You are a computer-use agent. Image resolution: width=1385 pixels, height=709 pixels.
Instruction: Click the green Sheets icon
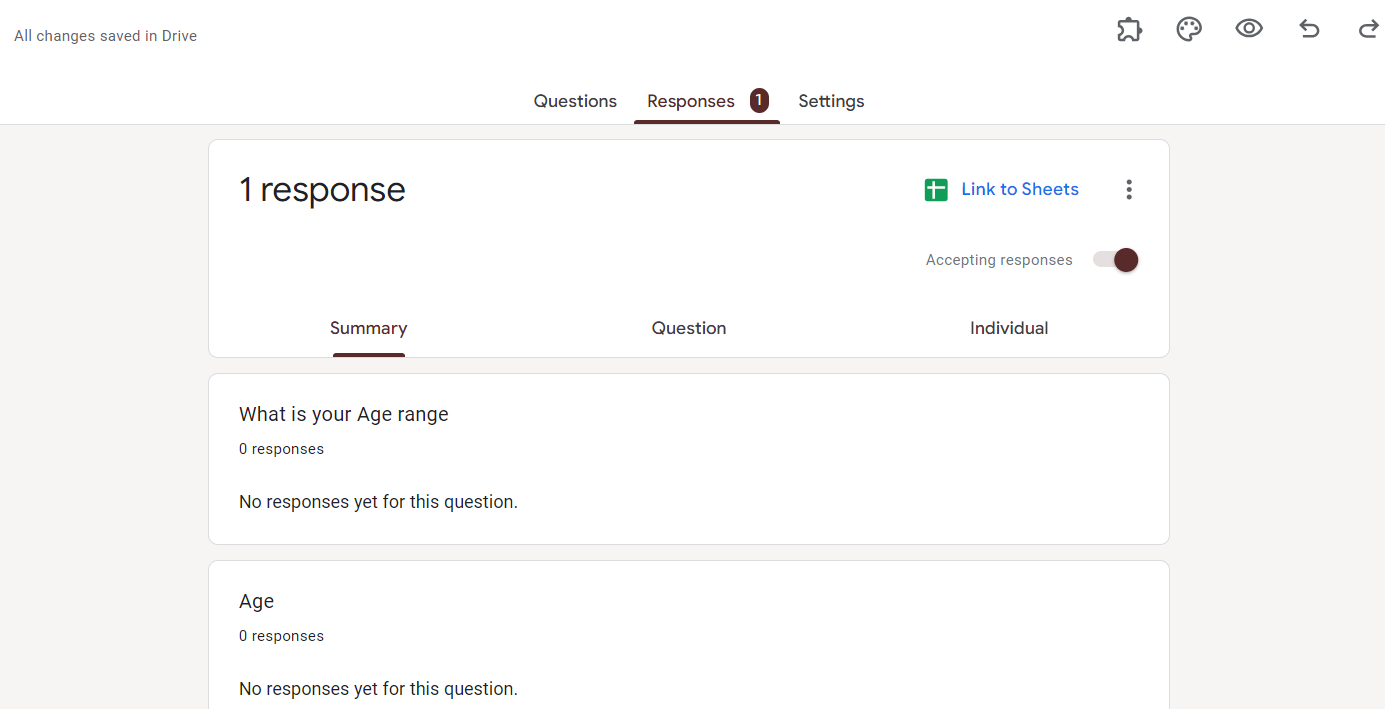click(936, 190)
